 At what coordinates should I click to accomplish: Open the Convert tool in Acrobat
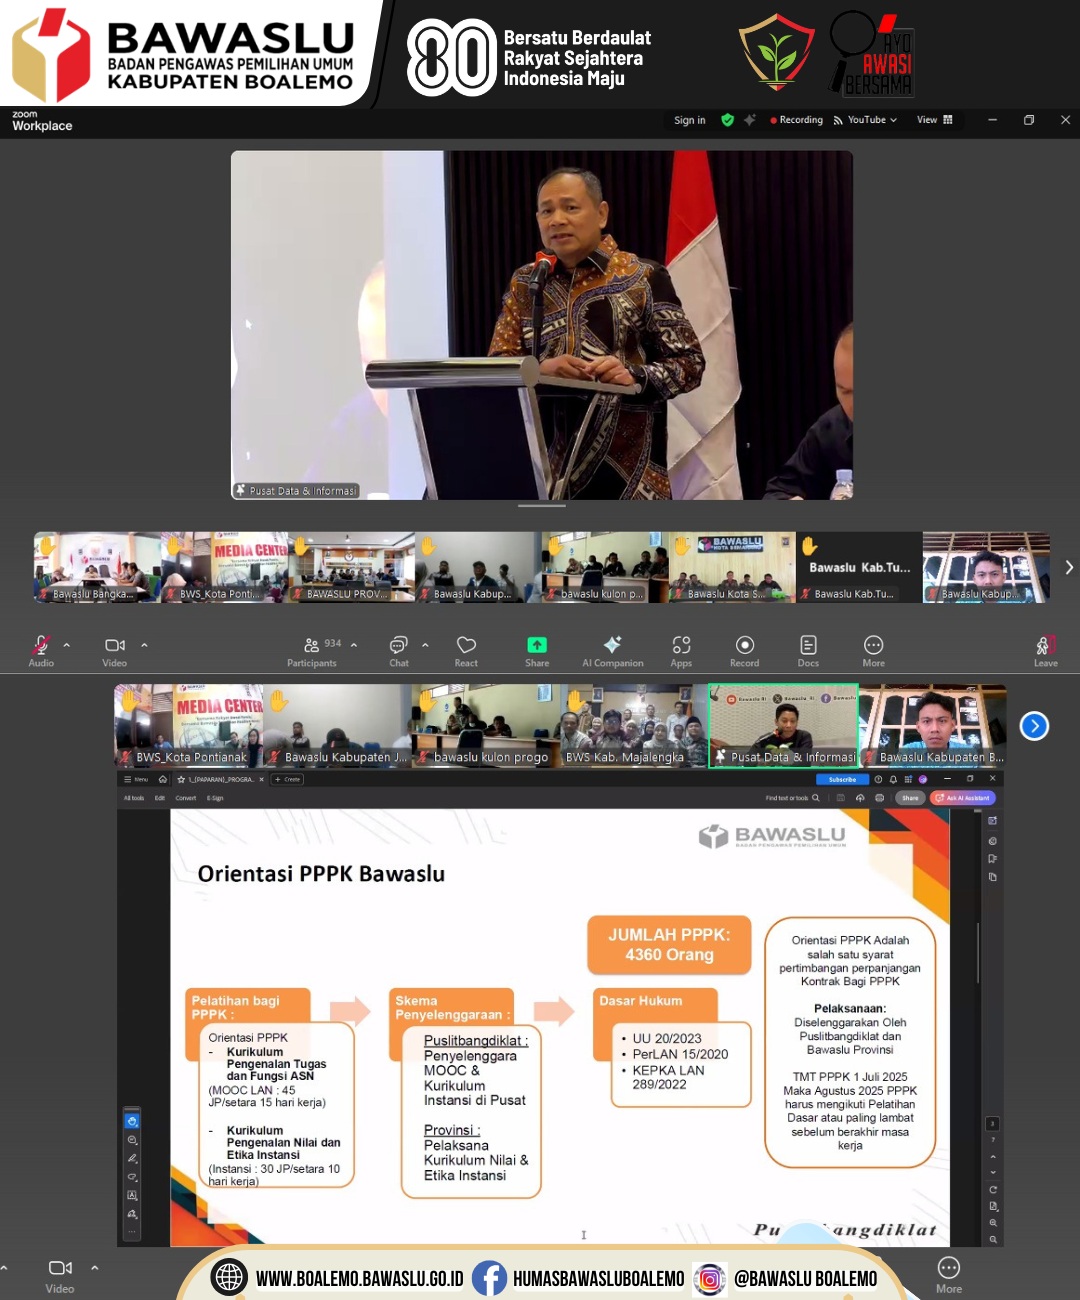point(186,798)
